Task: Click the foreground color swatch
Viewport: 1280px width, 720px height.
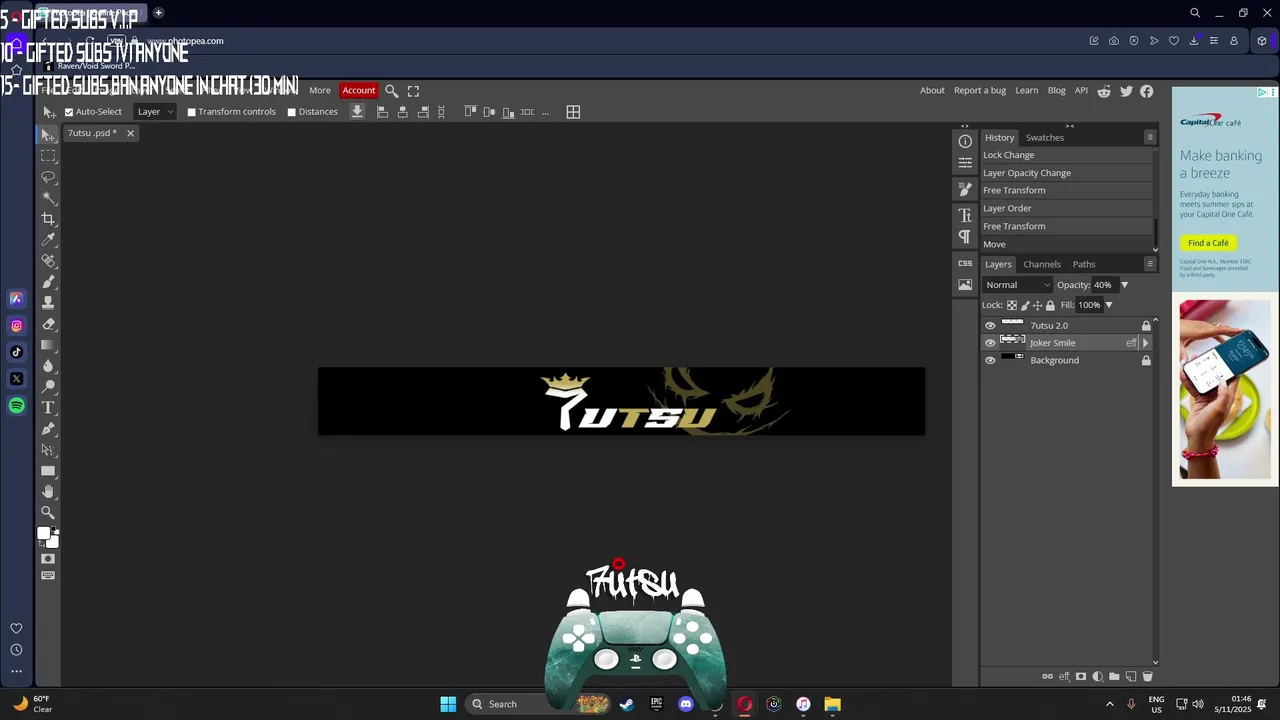Action: (x=44, y=534)
